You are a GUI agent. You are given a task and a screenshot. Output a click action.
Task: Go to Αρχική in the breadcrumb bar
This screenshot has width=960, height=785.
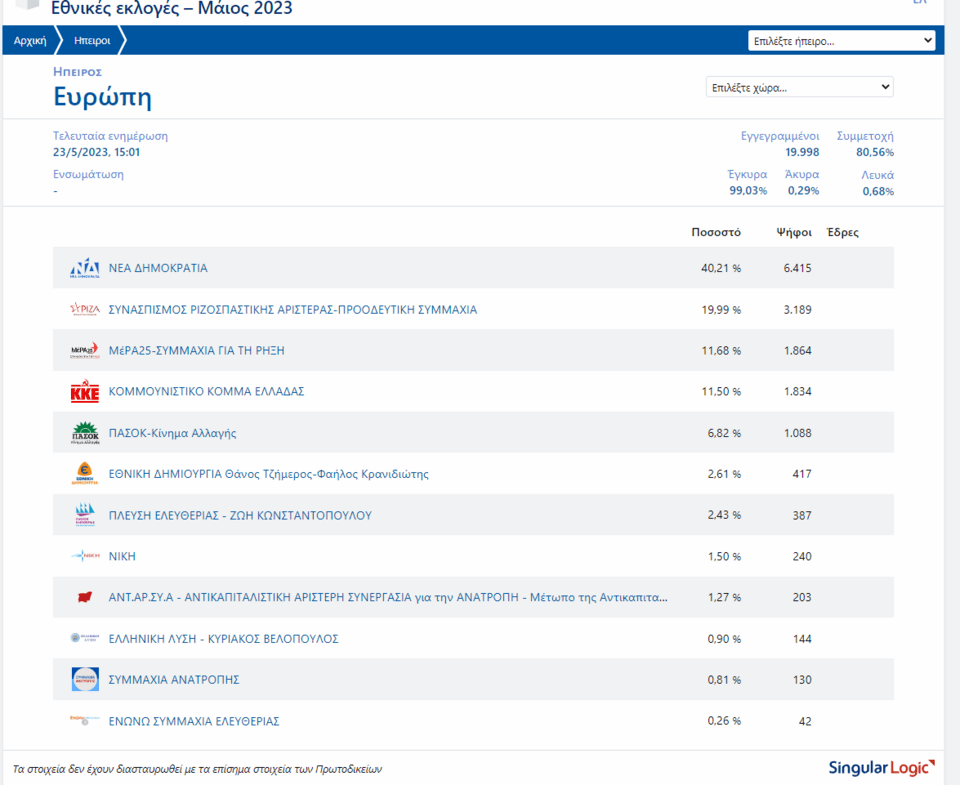(x=30, y=41)
